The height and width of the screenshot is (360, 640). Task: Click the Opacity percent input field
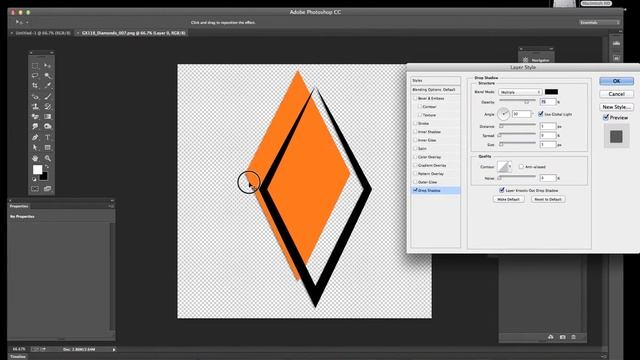tap(548, 102)
